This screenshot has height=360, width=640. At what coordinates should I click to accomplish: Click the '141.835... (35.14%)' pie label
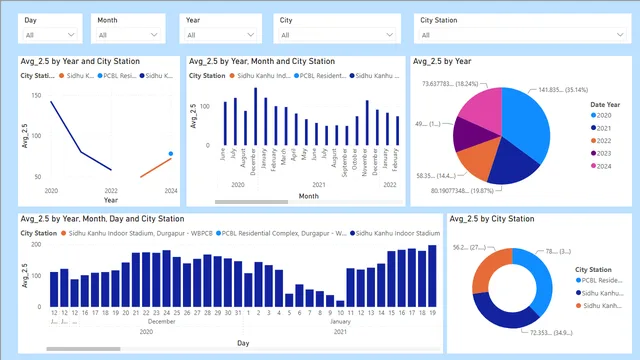click(x=563, y=90)
